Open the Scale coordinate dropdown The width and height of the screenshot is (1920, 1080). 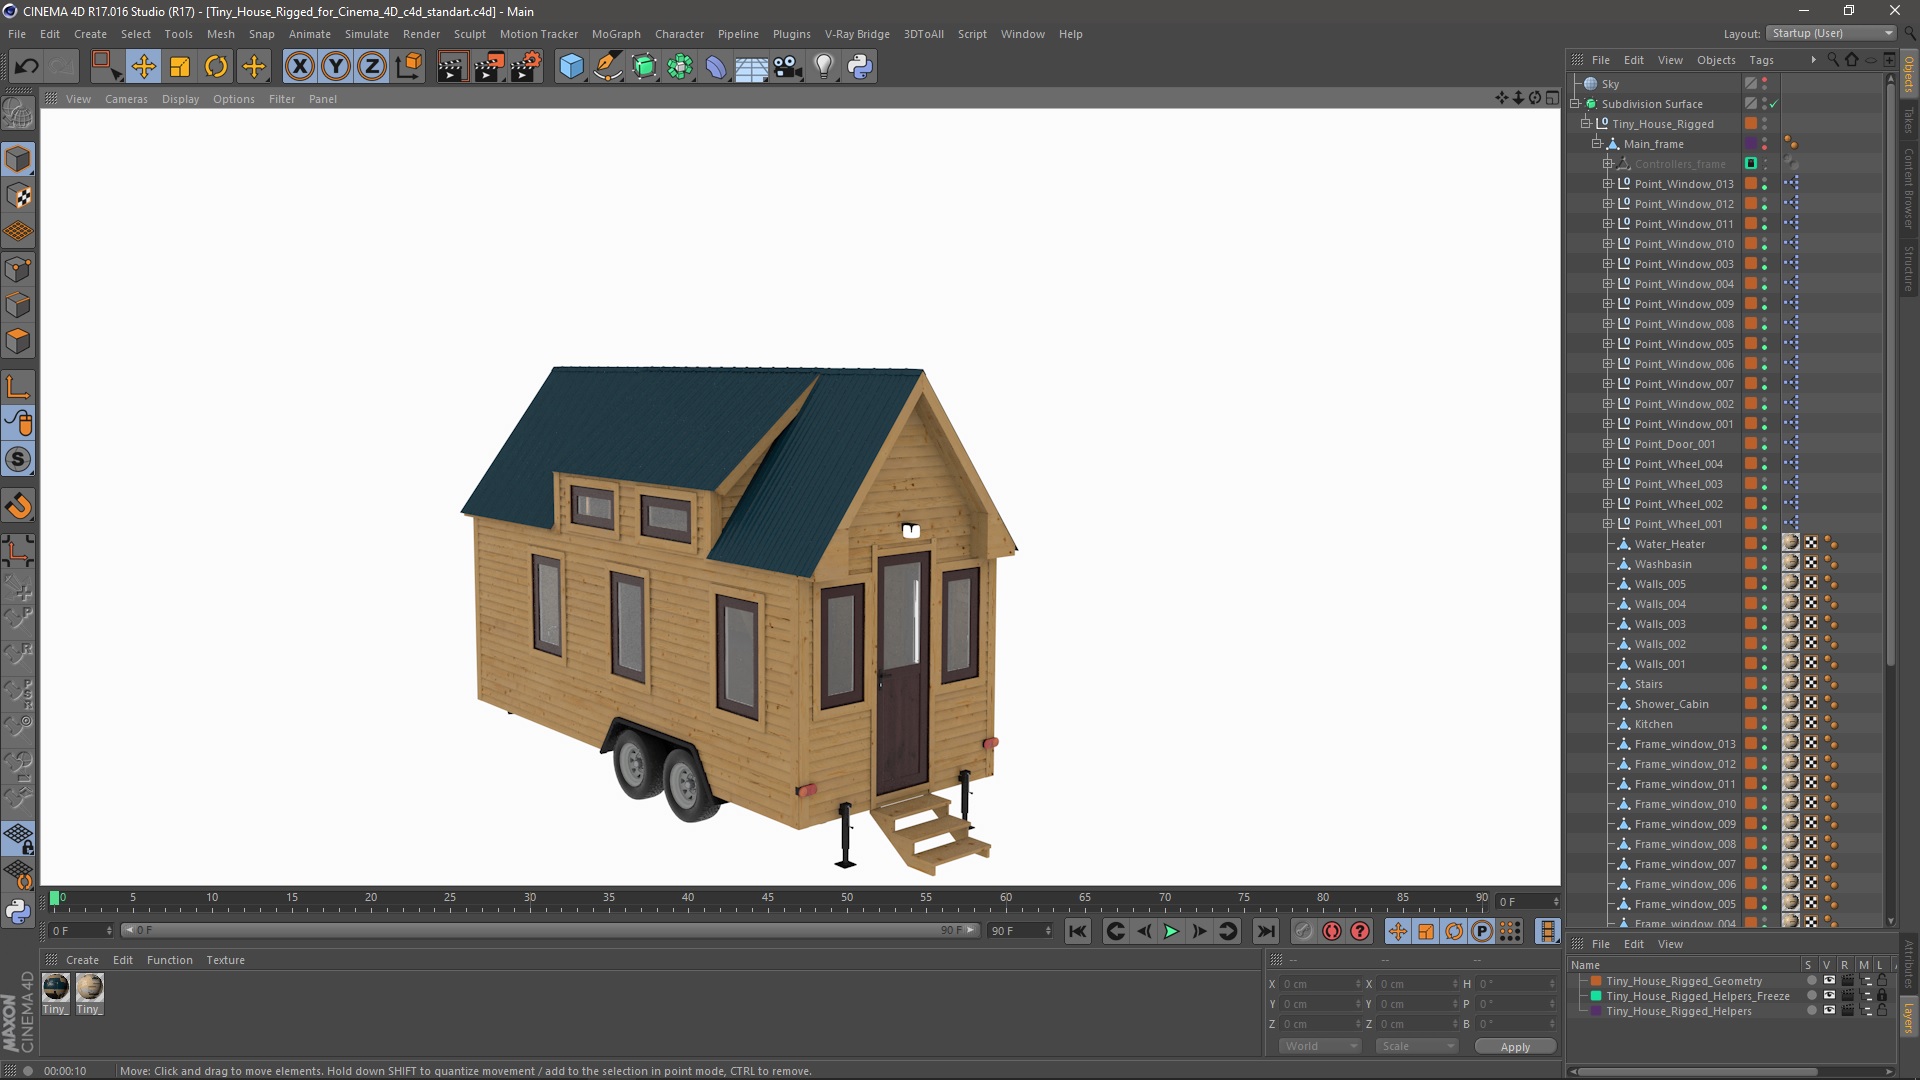pyautogui.click(x=1417, y=1046)
